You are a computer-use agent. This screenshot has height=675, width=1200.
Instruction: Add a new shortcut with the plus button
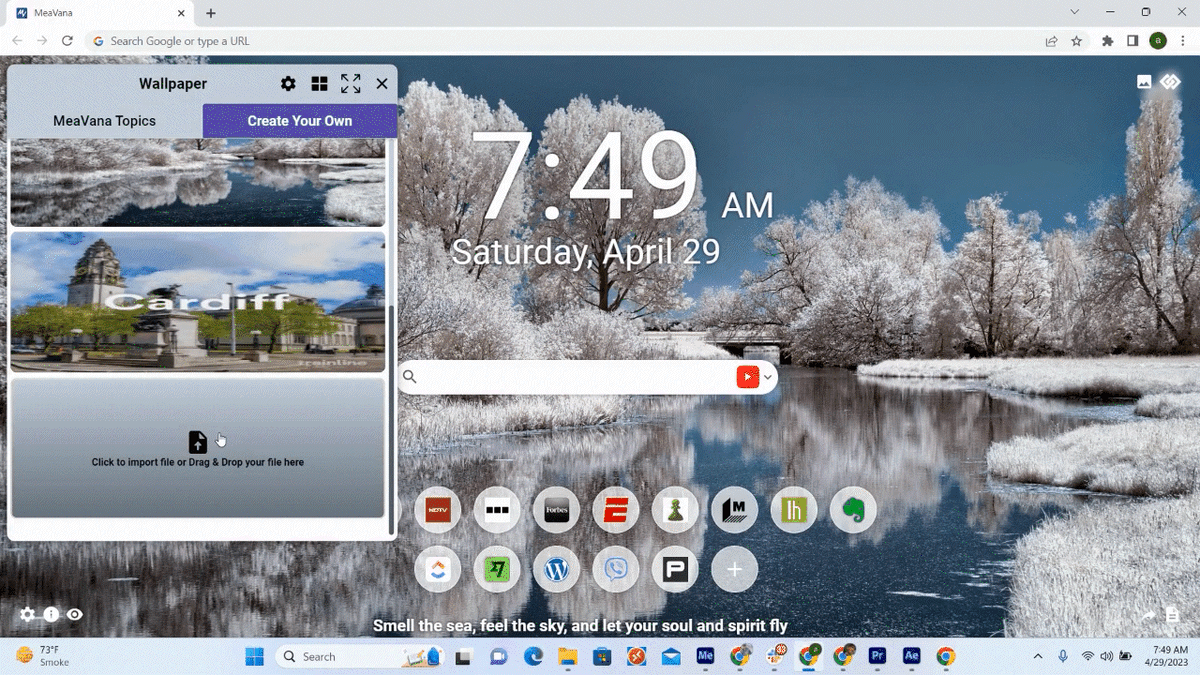pyautogui.click(x=734, y=569)
